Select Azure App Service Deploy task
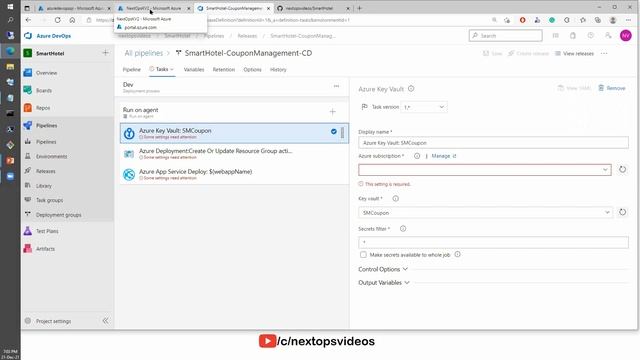 (x=234, y=174)
